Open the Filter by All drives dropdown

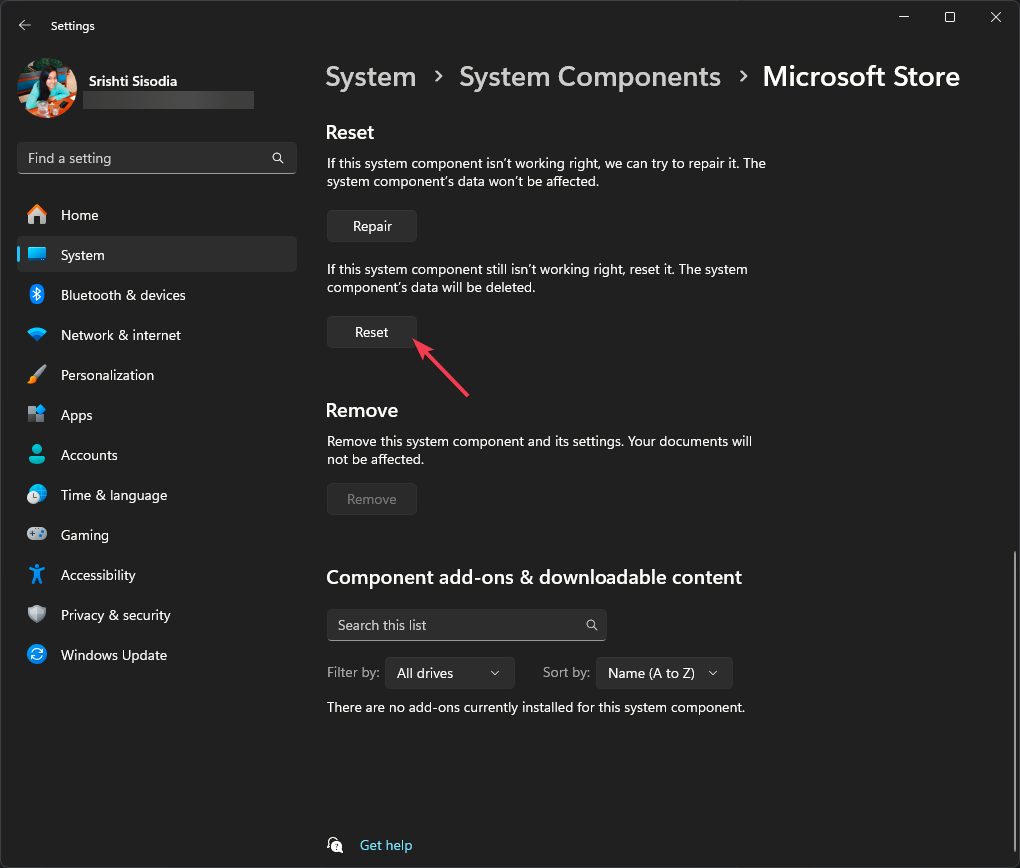(x=450, y=673)
